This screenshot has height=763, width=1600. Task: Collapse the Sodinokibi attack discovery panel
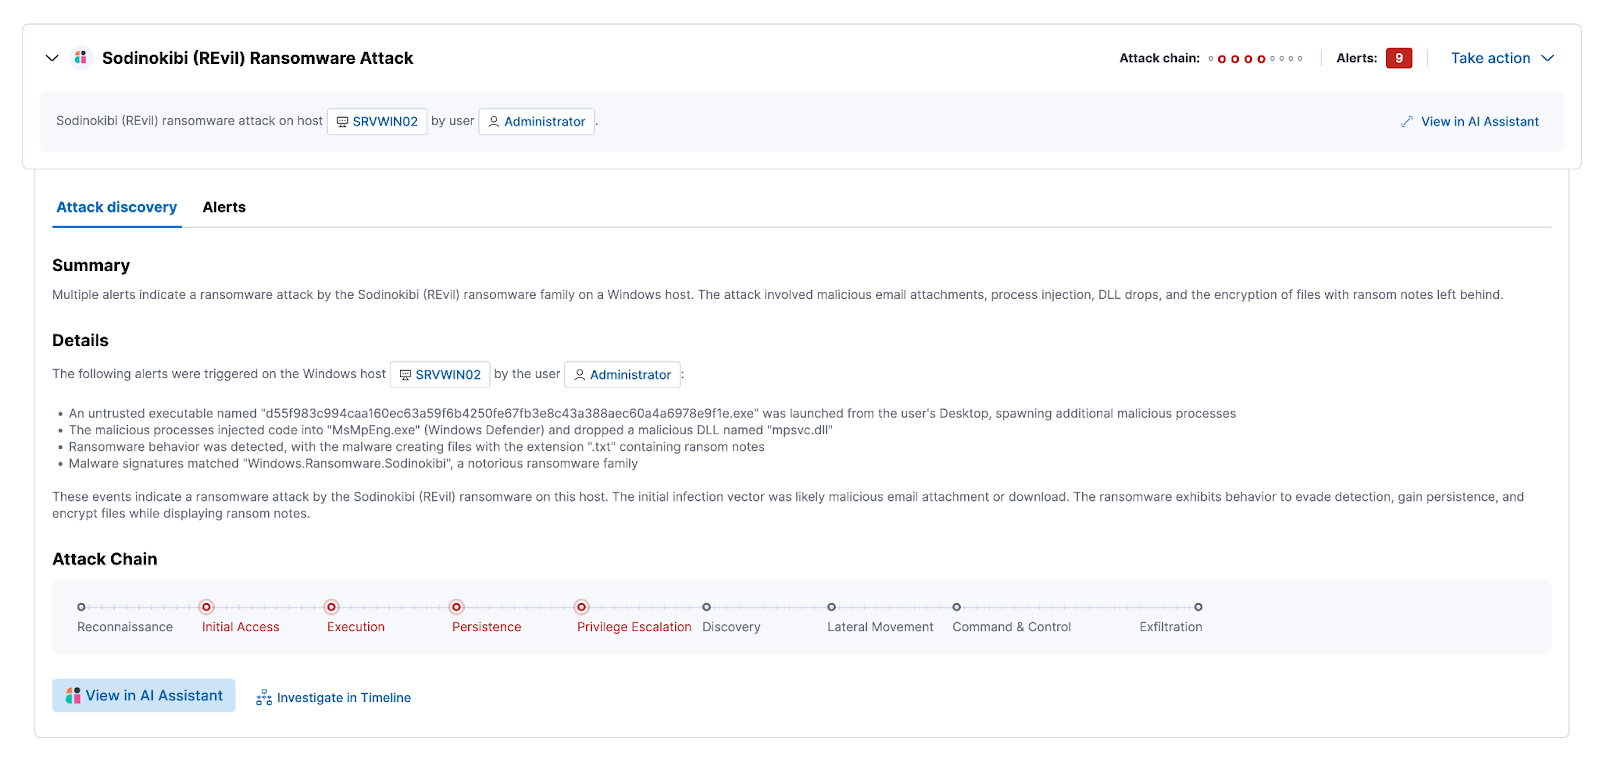pyautogui.click(x=52, y=58)
